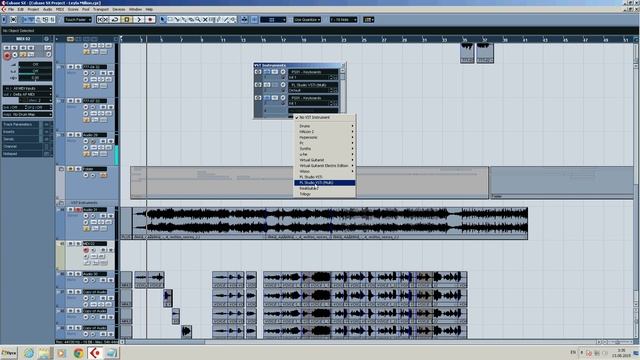Image resolution: width=640 pixels, height=360 pixels.
Task: Open the No Drum Map dropdown
Action: pyautogui.click(x=27, y=115)
